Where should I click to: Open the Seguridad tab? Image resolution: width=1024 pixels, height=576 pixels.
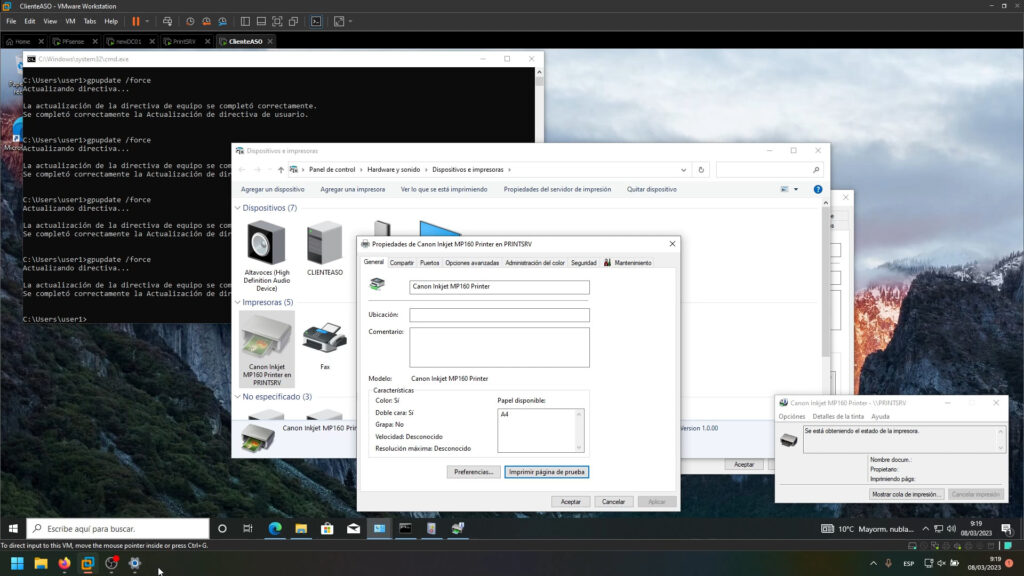(583, 263)
